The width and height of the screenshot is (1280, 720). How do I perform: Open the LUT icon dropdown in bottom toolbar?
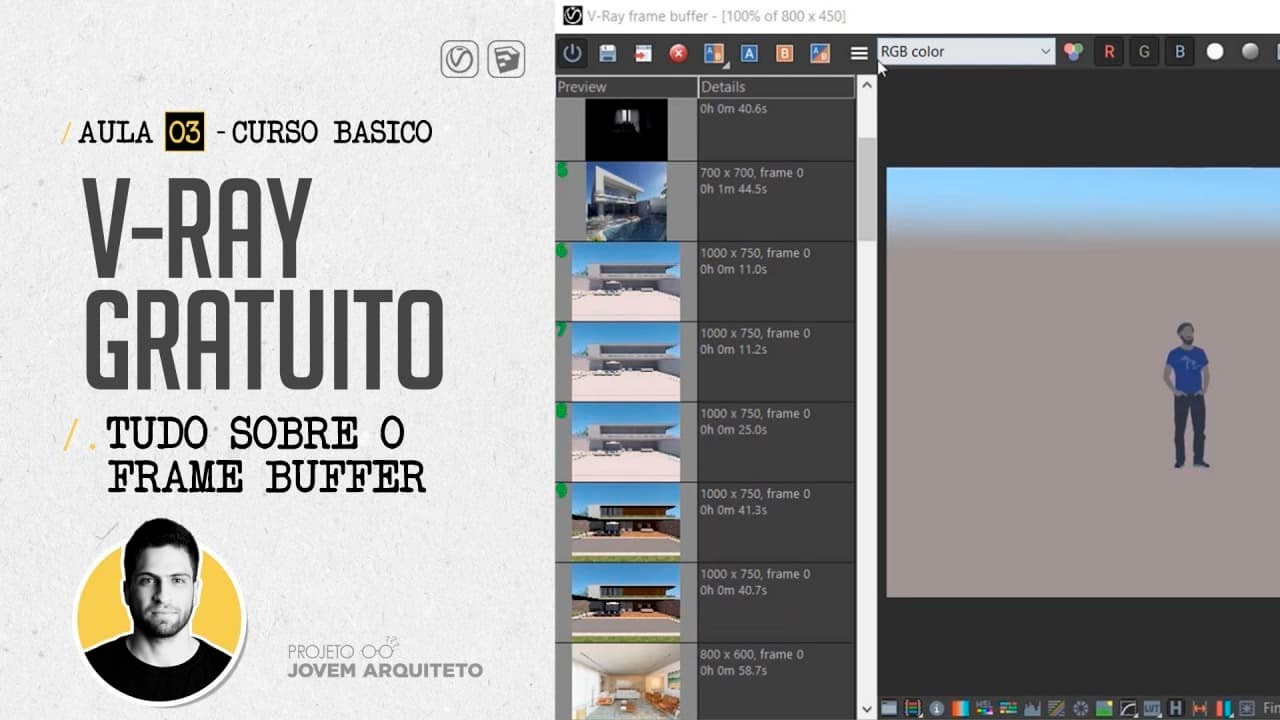1151,708
